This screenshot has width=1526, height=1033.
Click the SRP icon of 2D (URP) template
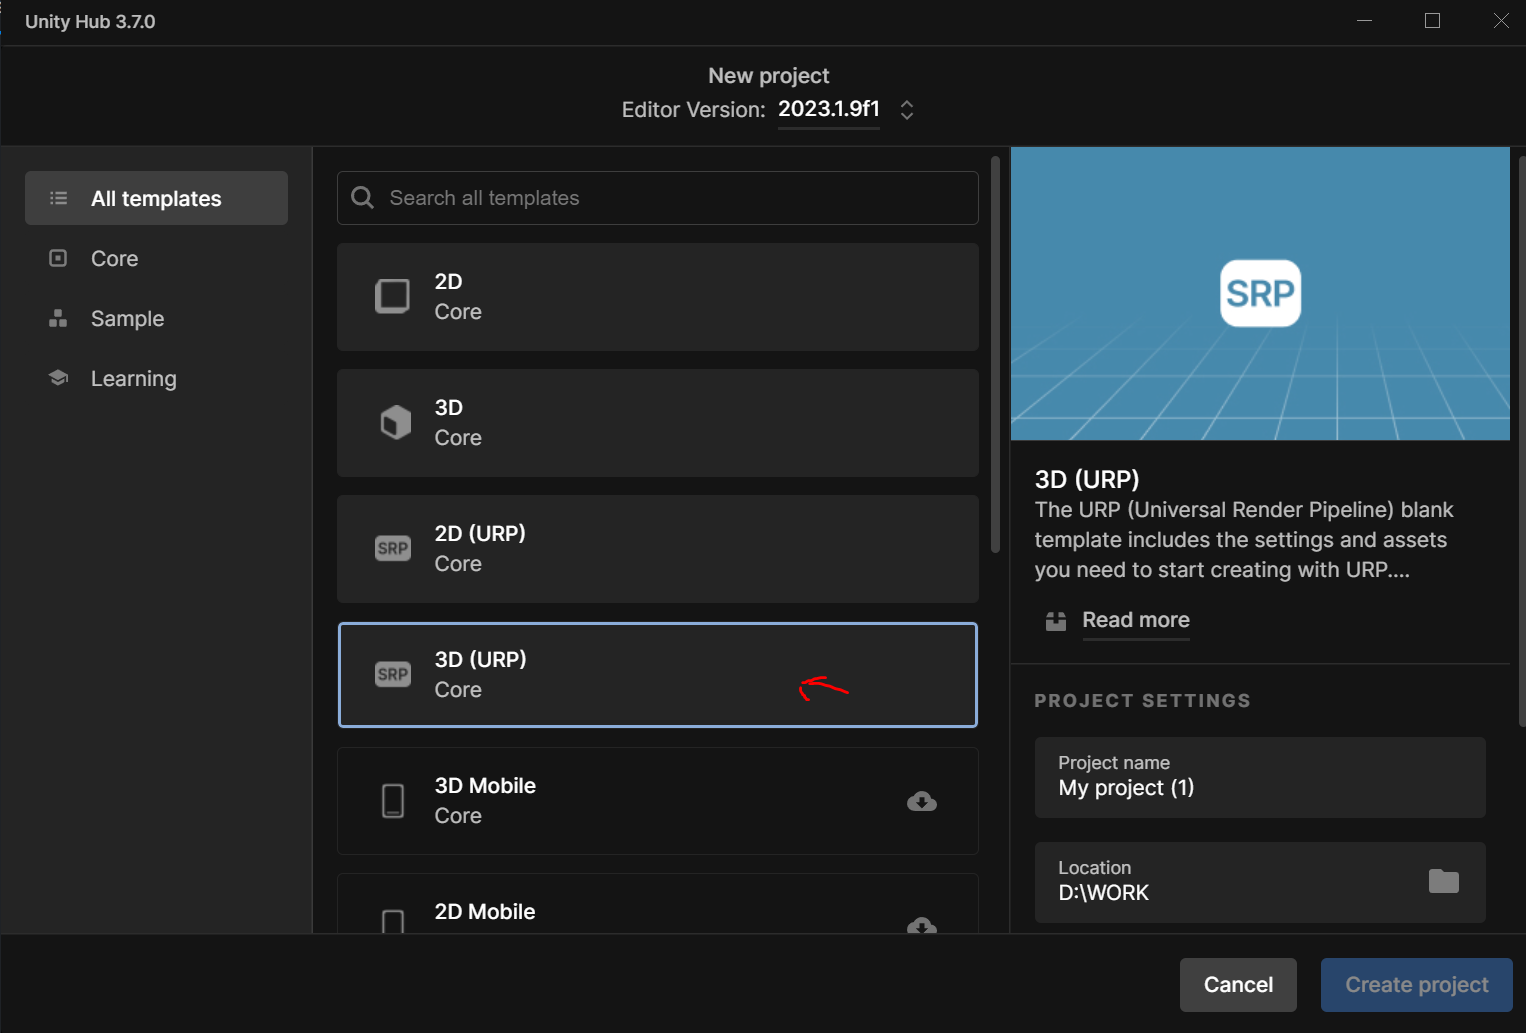(393, 549)
